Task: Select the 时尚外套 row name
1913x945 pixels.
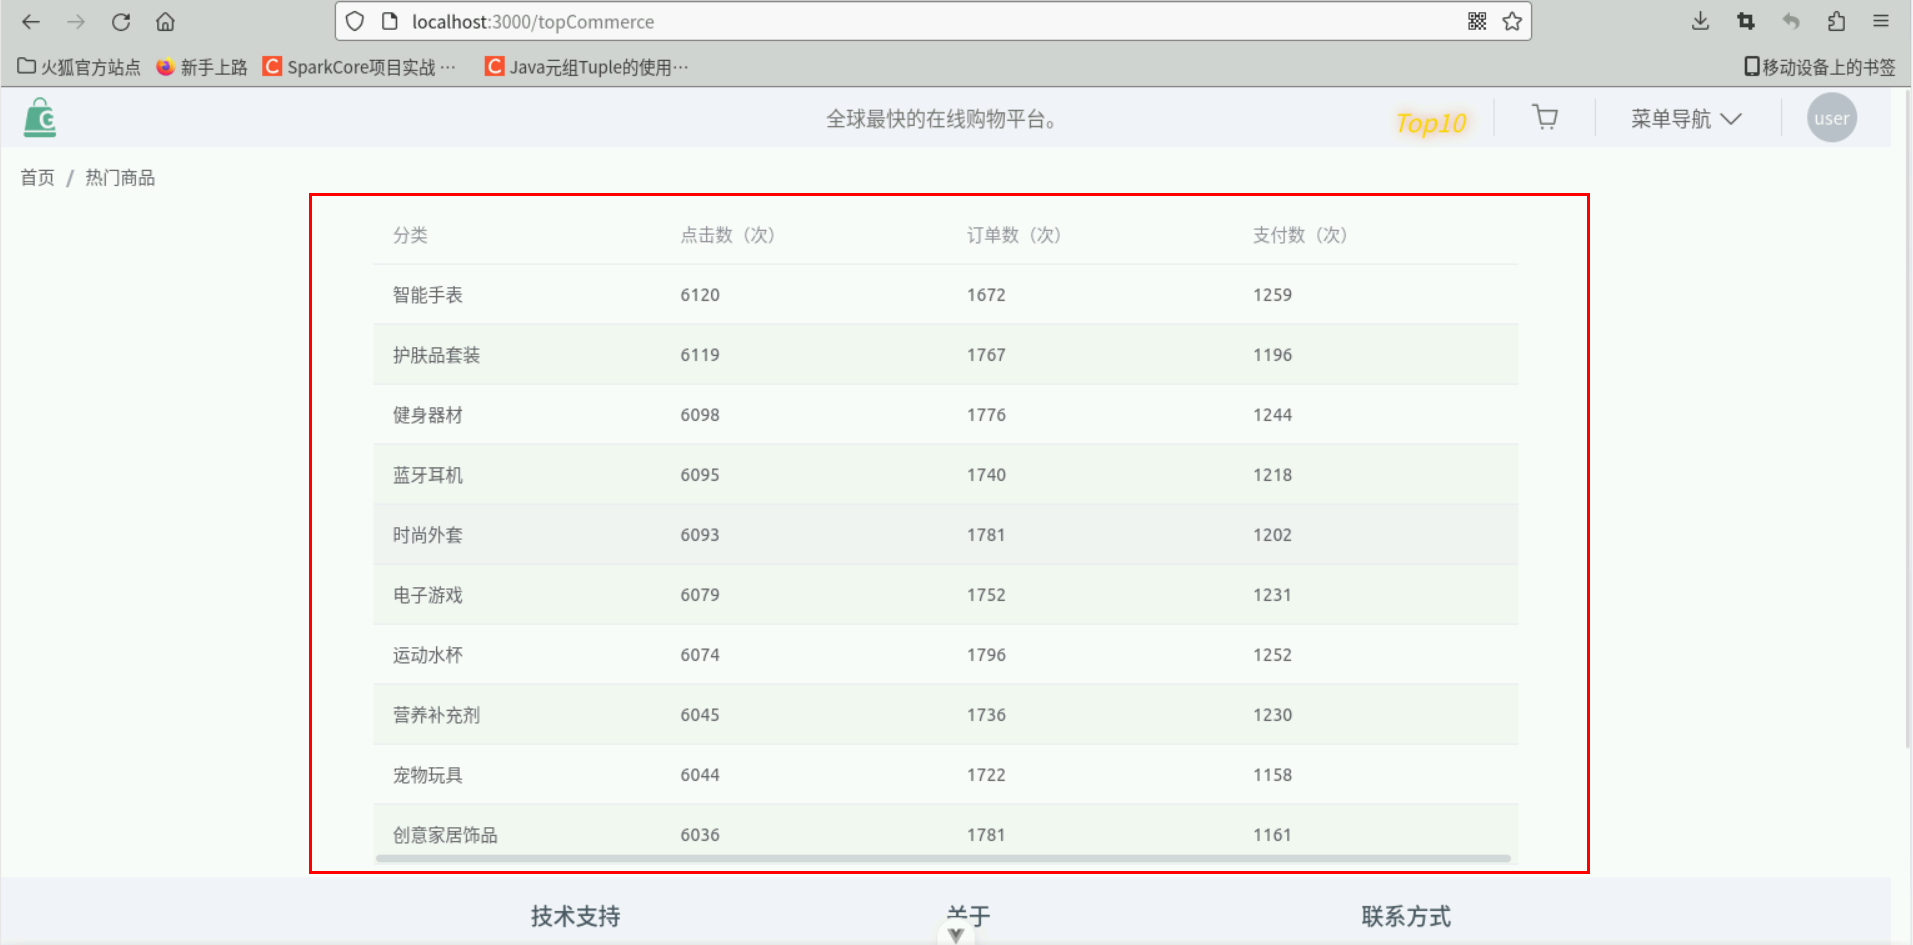Action: pyautogui.click(x=428, y=535)
